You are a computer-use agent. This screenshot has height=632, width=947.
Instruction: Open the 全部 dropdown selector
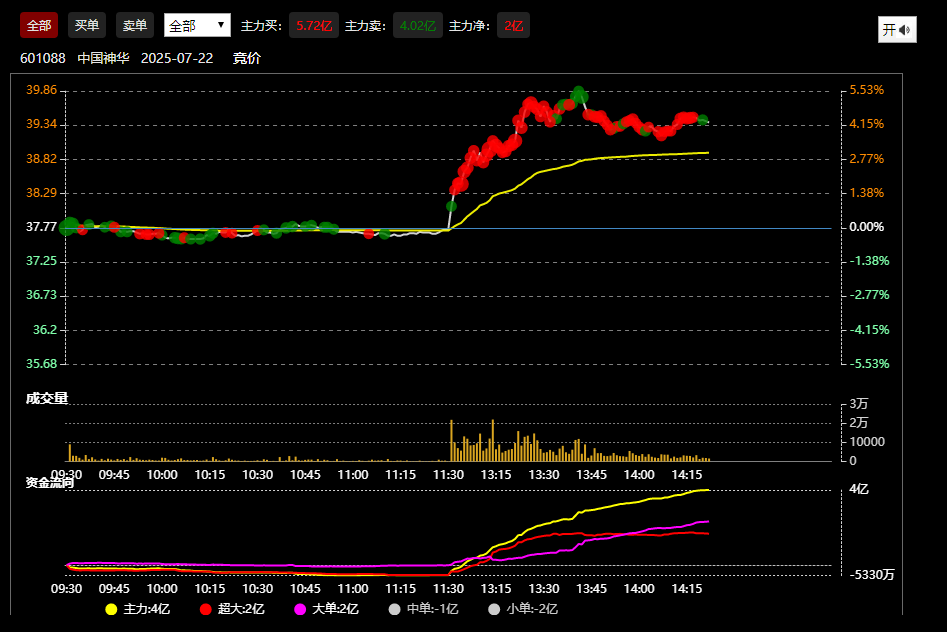(x=197, y=25)
